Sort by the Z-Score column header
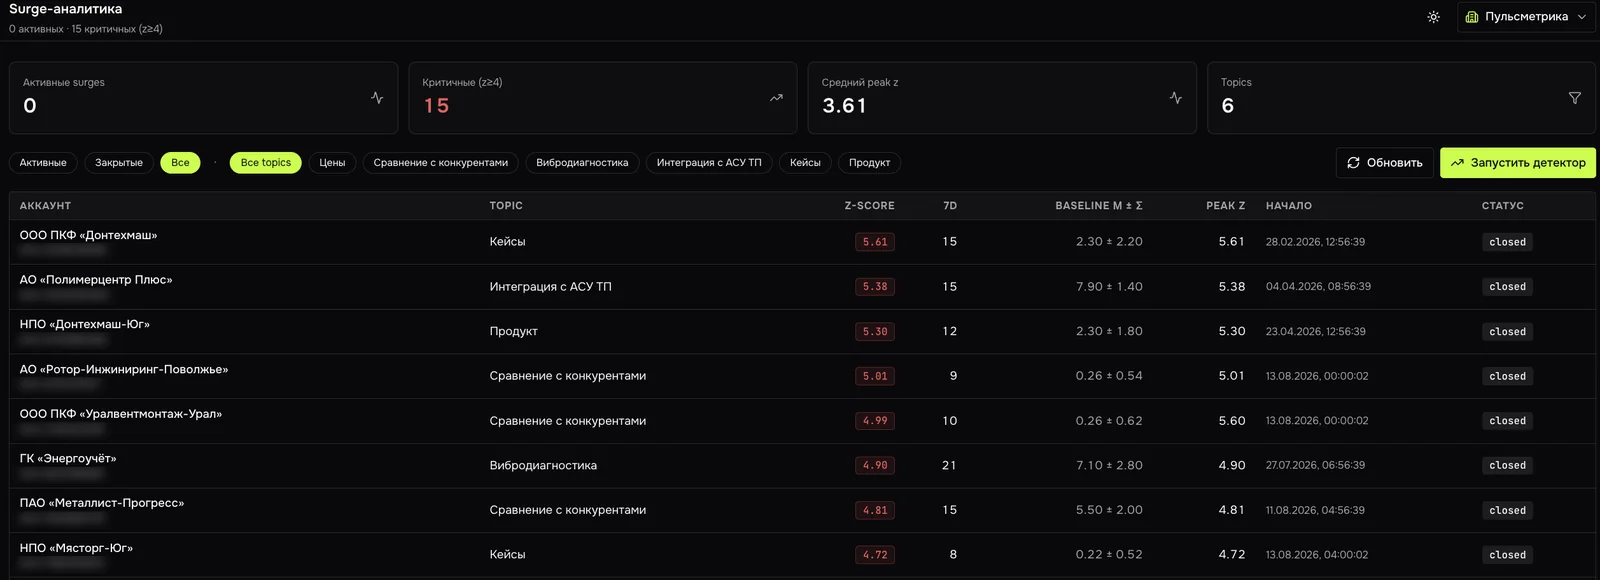This screenshot has height=580, width=1600. (x=869, y=206)
